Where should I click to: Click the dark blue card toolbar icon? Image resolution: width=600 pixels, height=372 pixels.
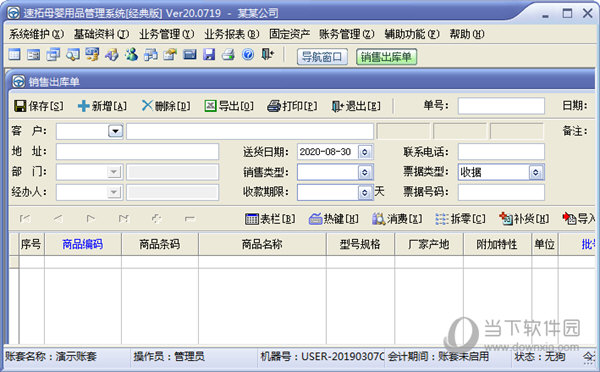(x=190, y=55)
